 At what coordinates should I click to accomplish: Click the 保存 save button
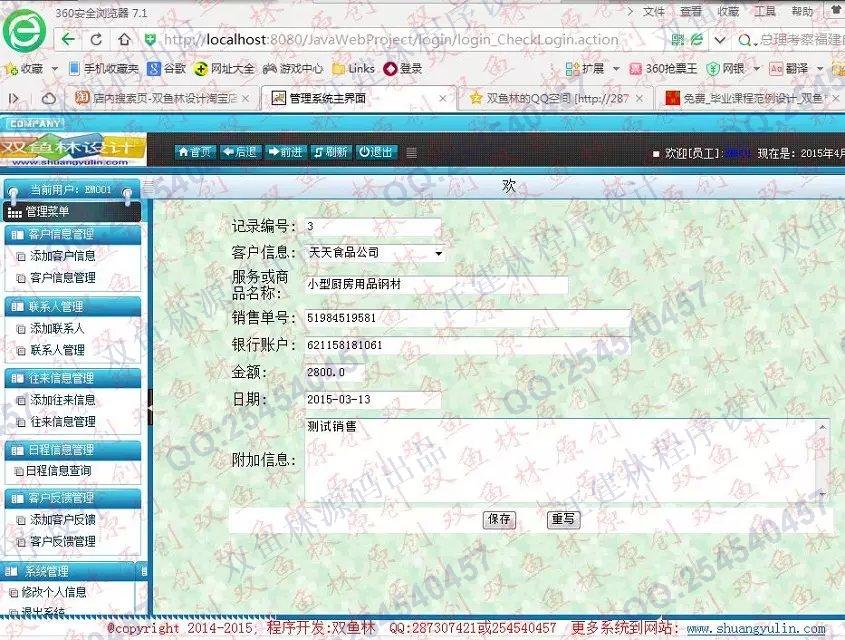pos(498,519)
